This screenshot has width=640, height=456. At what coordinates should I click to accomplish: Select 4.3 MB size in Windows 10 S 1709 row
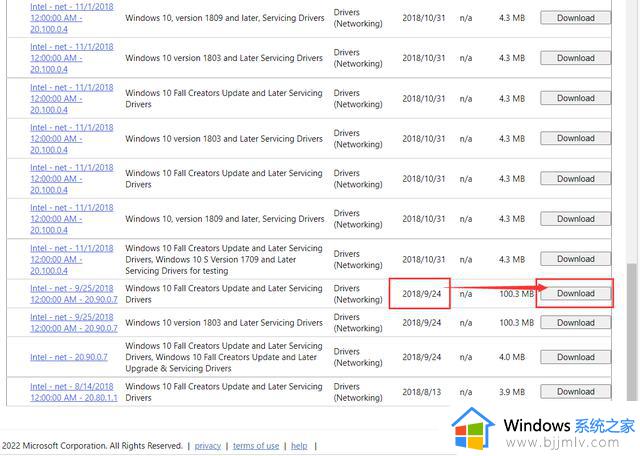tap(511, 259)
